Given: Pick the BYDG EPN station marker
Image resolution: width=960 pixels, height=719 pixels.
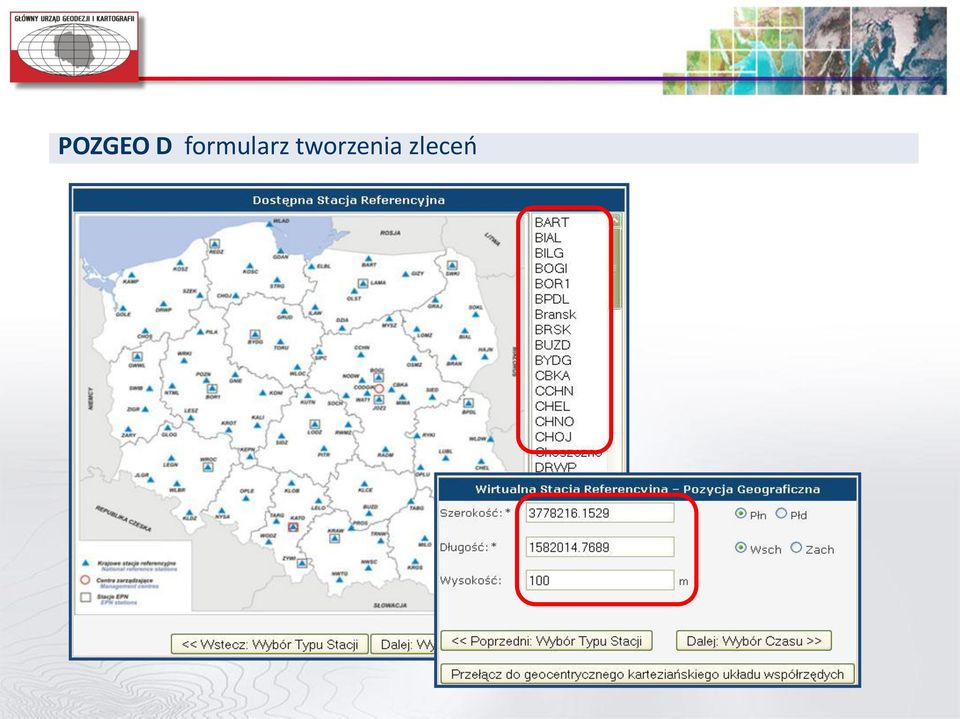Looking at the screenshot, I should [255, 334].
